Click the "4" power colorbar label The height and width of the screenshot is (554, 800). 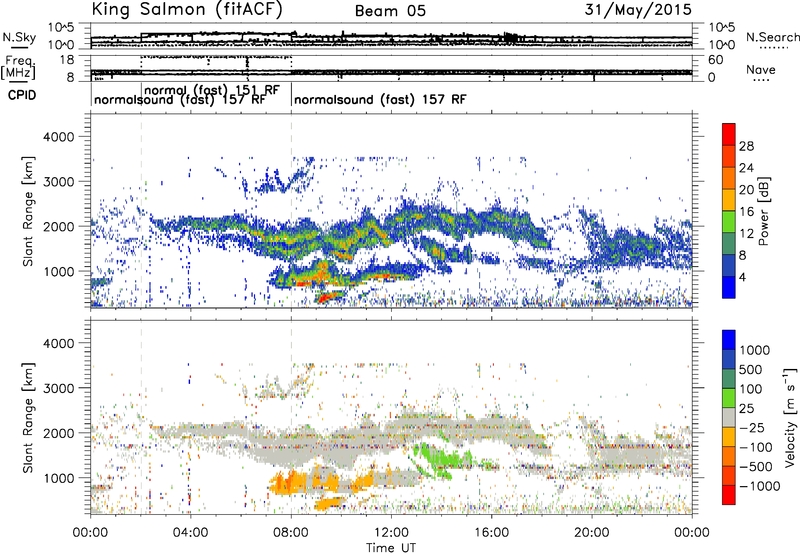743,278
